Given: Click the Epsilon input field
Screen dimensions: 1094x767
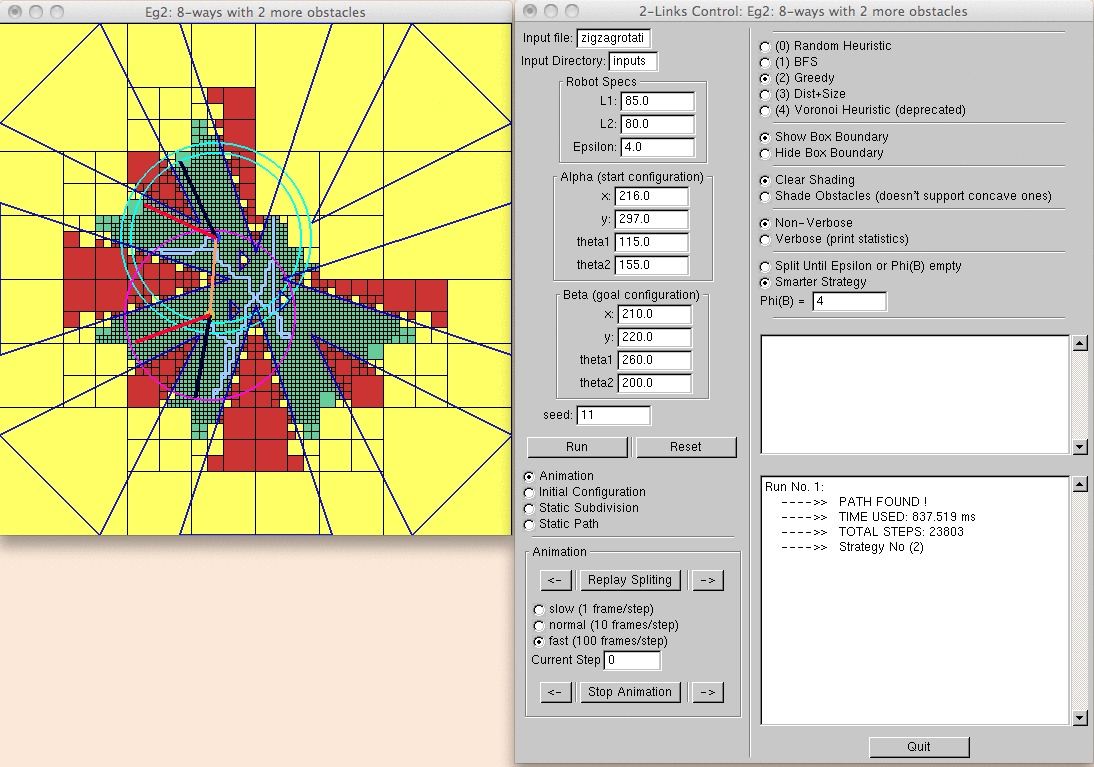Looking at the screenshot, I should tap(657, 148).
